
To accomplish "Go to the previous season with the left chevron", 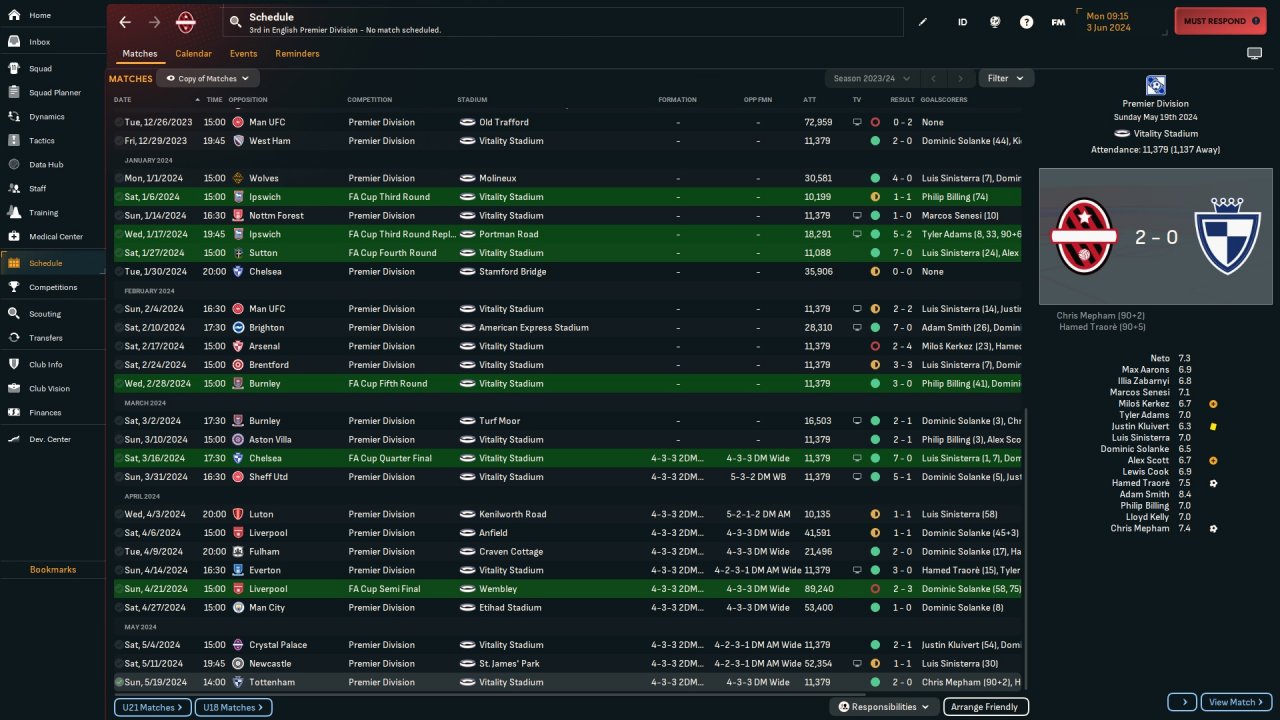I will 932,78.
